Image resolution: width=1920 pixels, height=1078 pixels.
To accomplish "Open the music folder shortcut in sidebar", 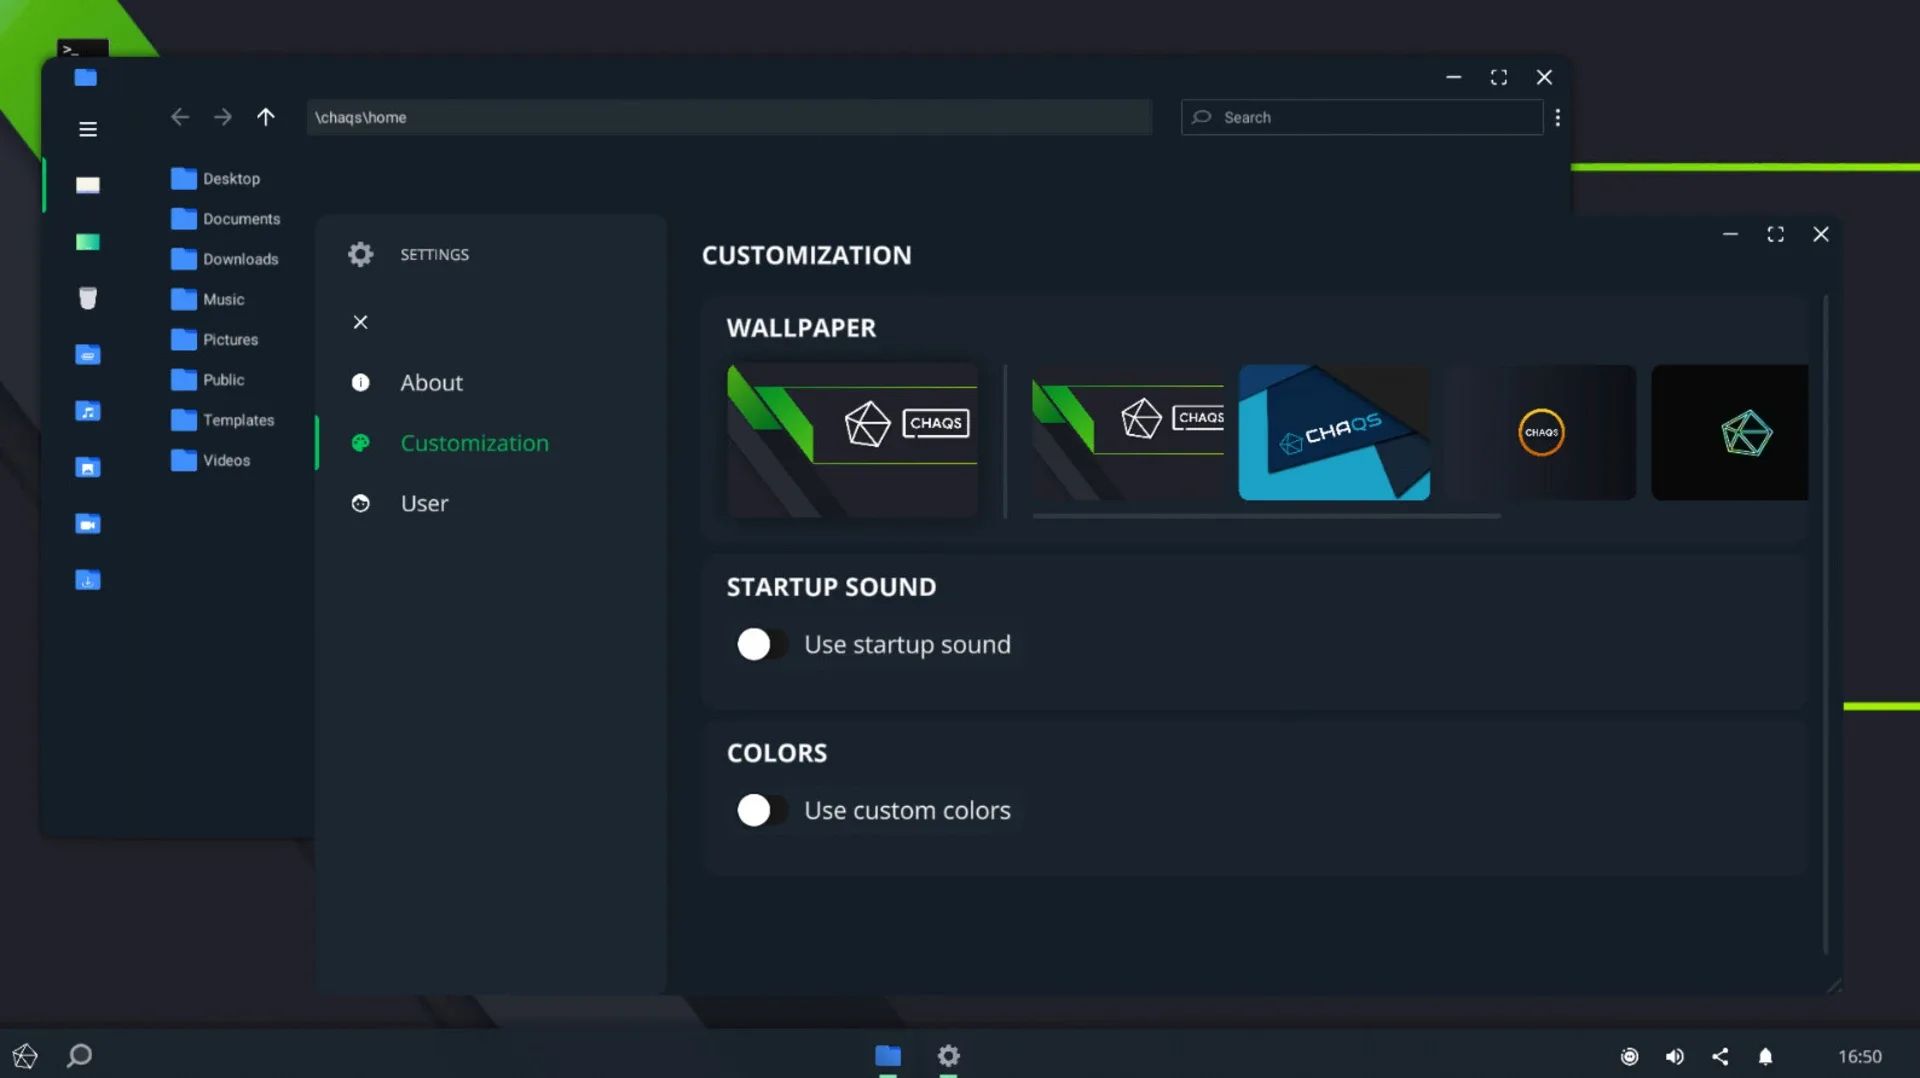I will click(x=88, y=411).
